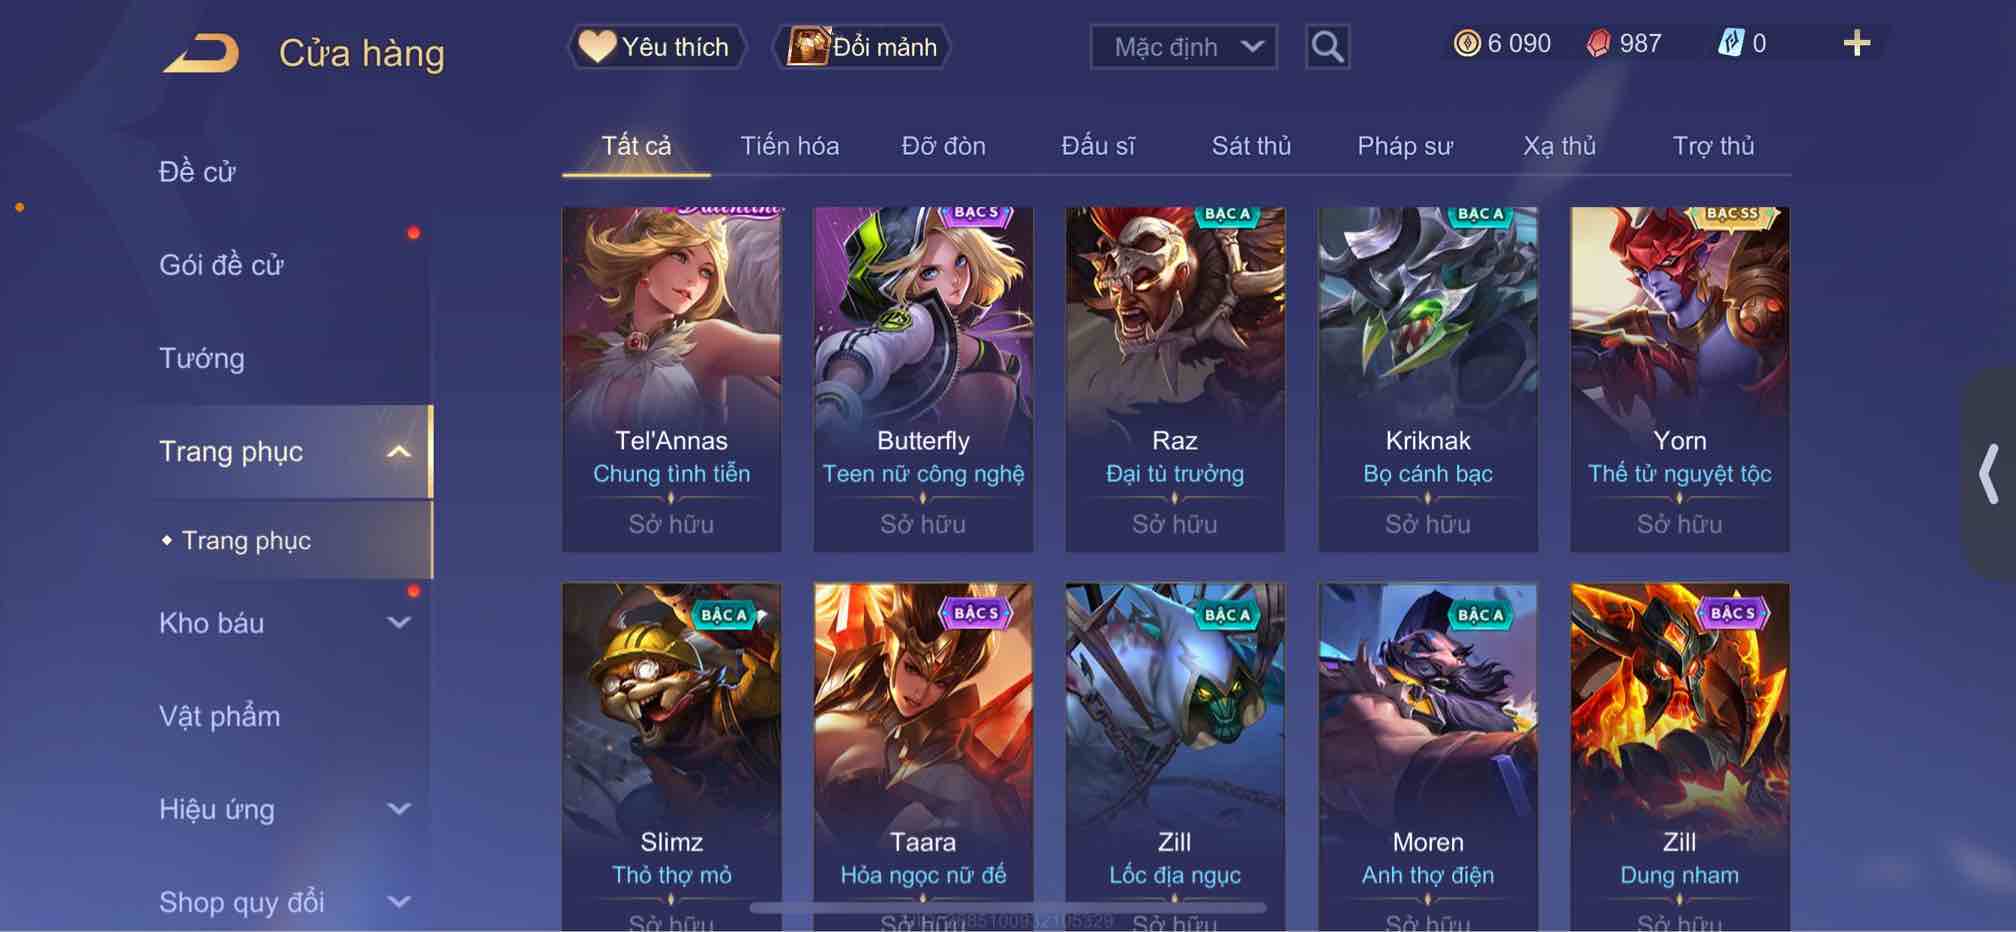Switch to the Sát thủ tab
The width and height of the screenshot is (2016, 932).
(x=1251, y=146)
